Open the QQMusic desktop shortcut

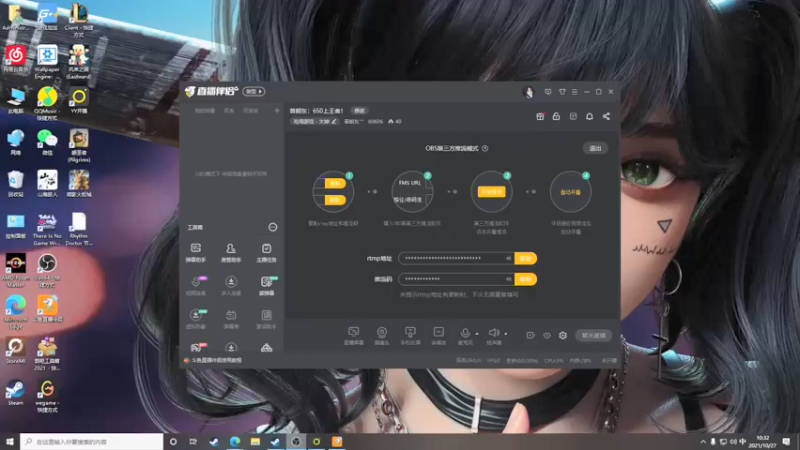coord(47,104)
